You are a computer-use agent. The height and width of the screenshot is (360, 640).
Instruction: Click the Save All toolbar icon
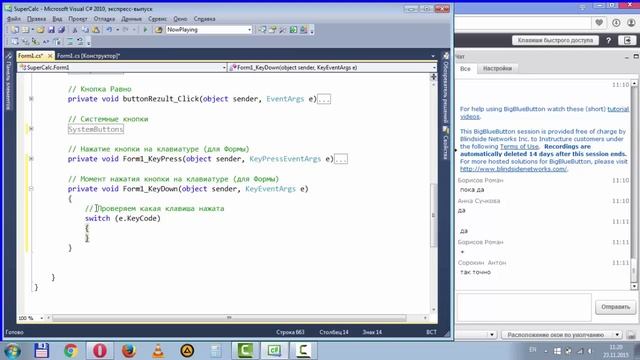click(x=61, y=30)
